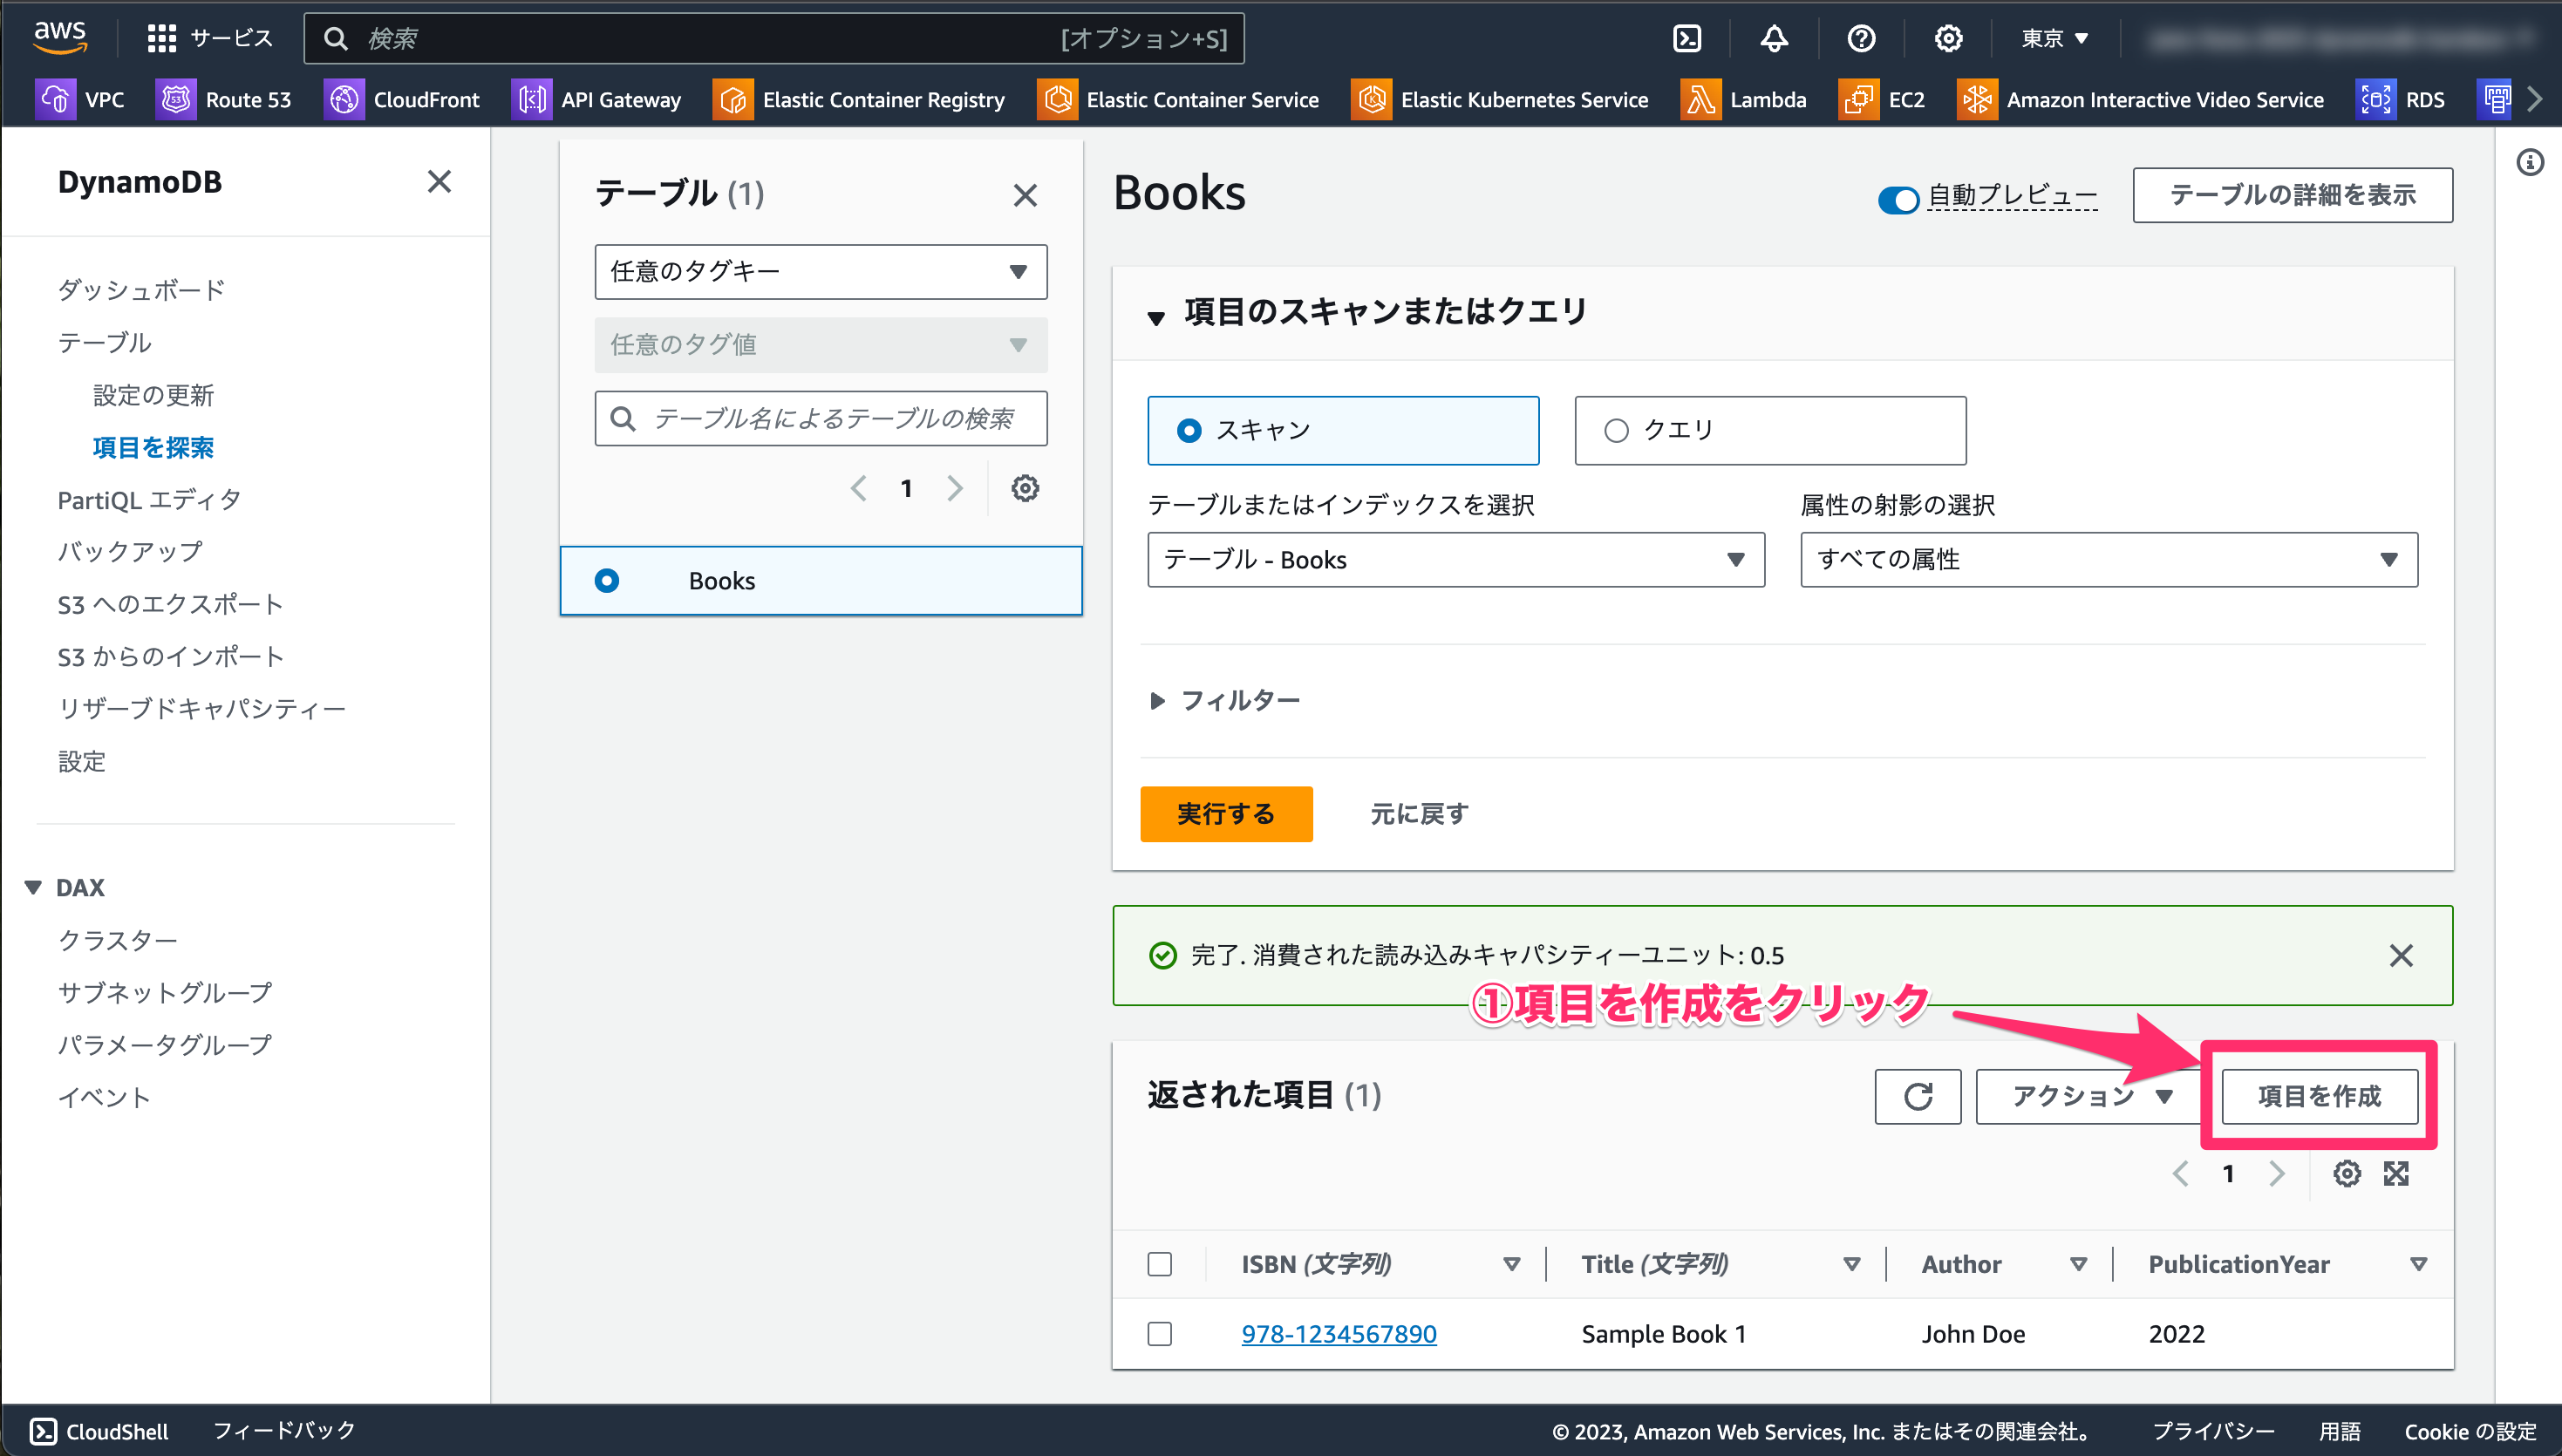Image resolution: width=2562 pixels, height=1456 pixels.
Task: Open the すべての属性 projection dropdown
Action: point(2109,559)
